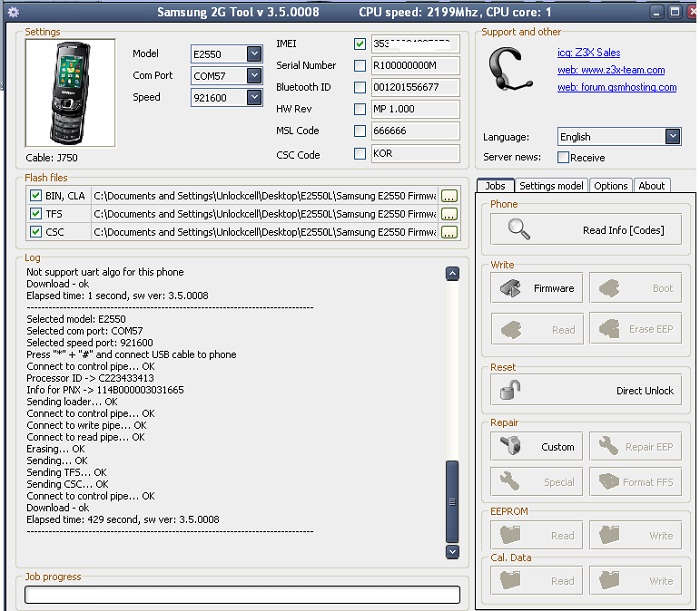The height and width of the screenshot is (611, 700).
Task: Enable the Serial Number checkbox
Action: pos(360,66)
